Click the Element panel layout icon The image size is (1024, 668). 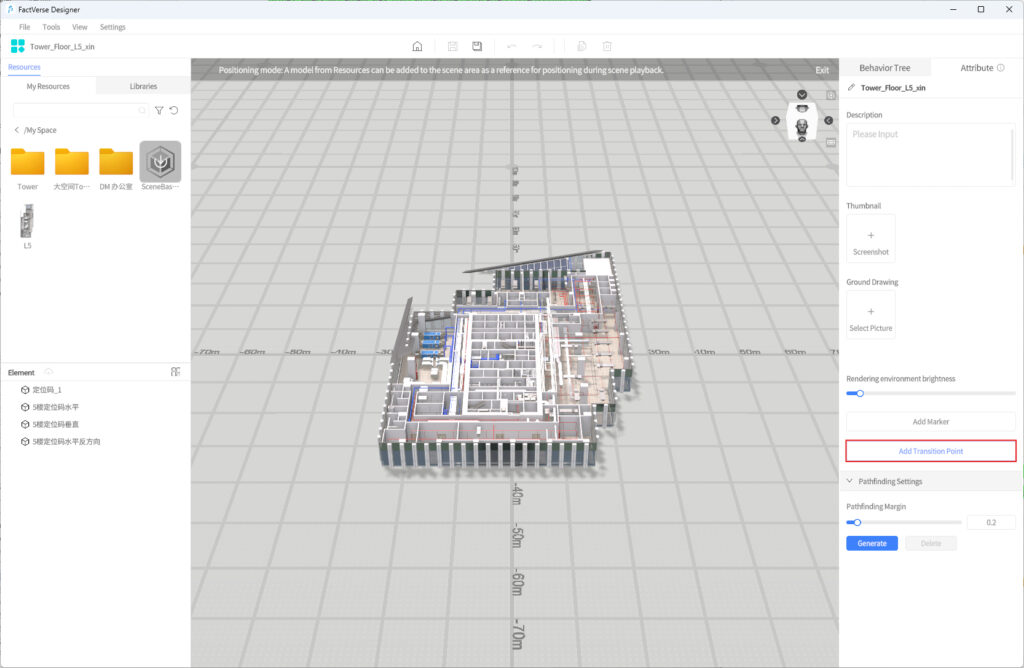click(x=175, y=372)
